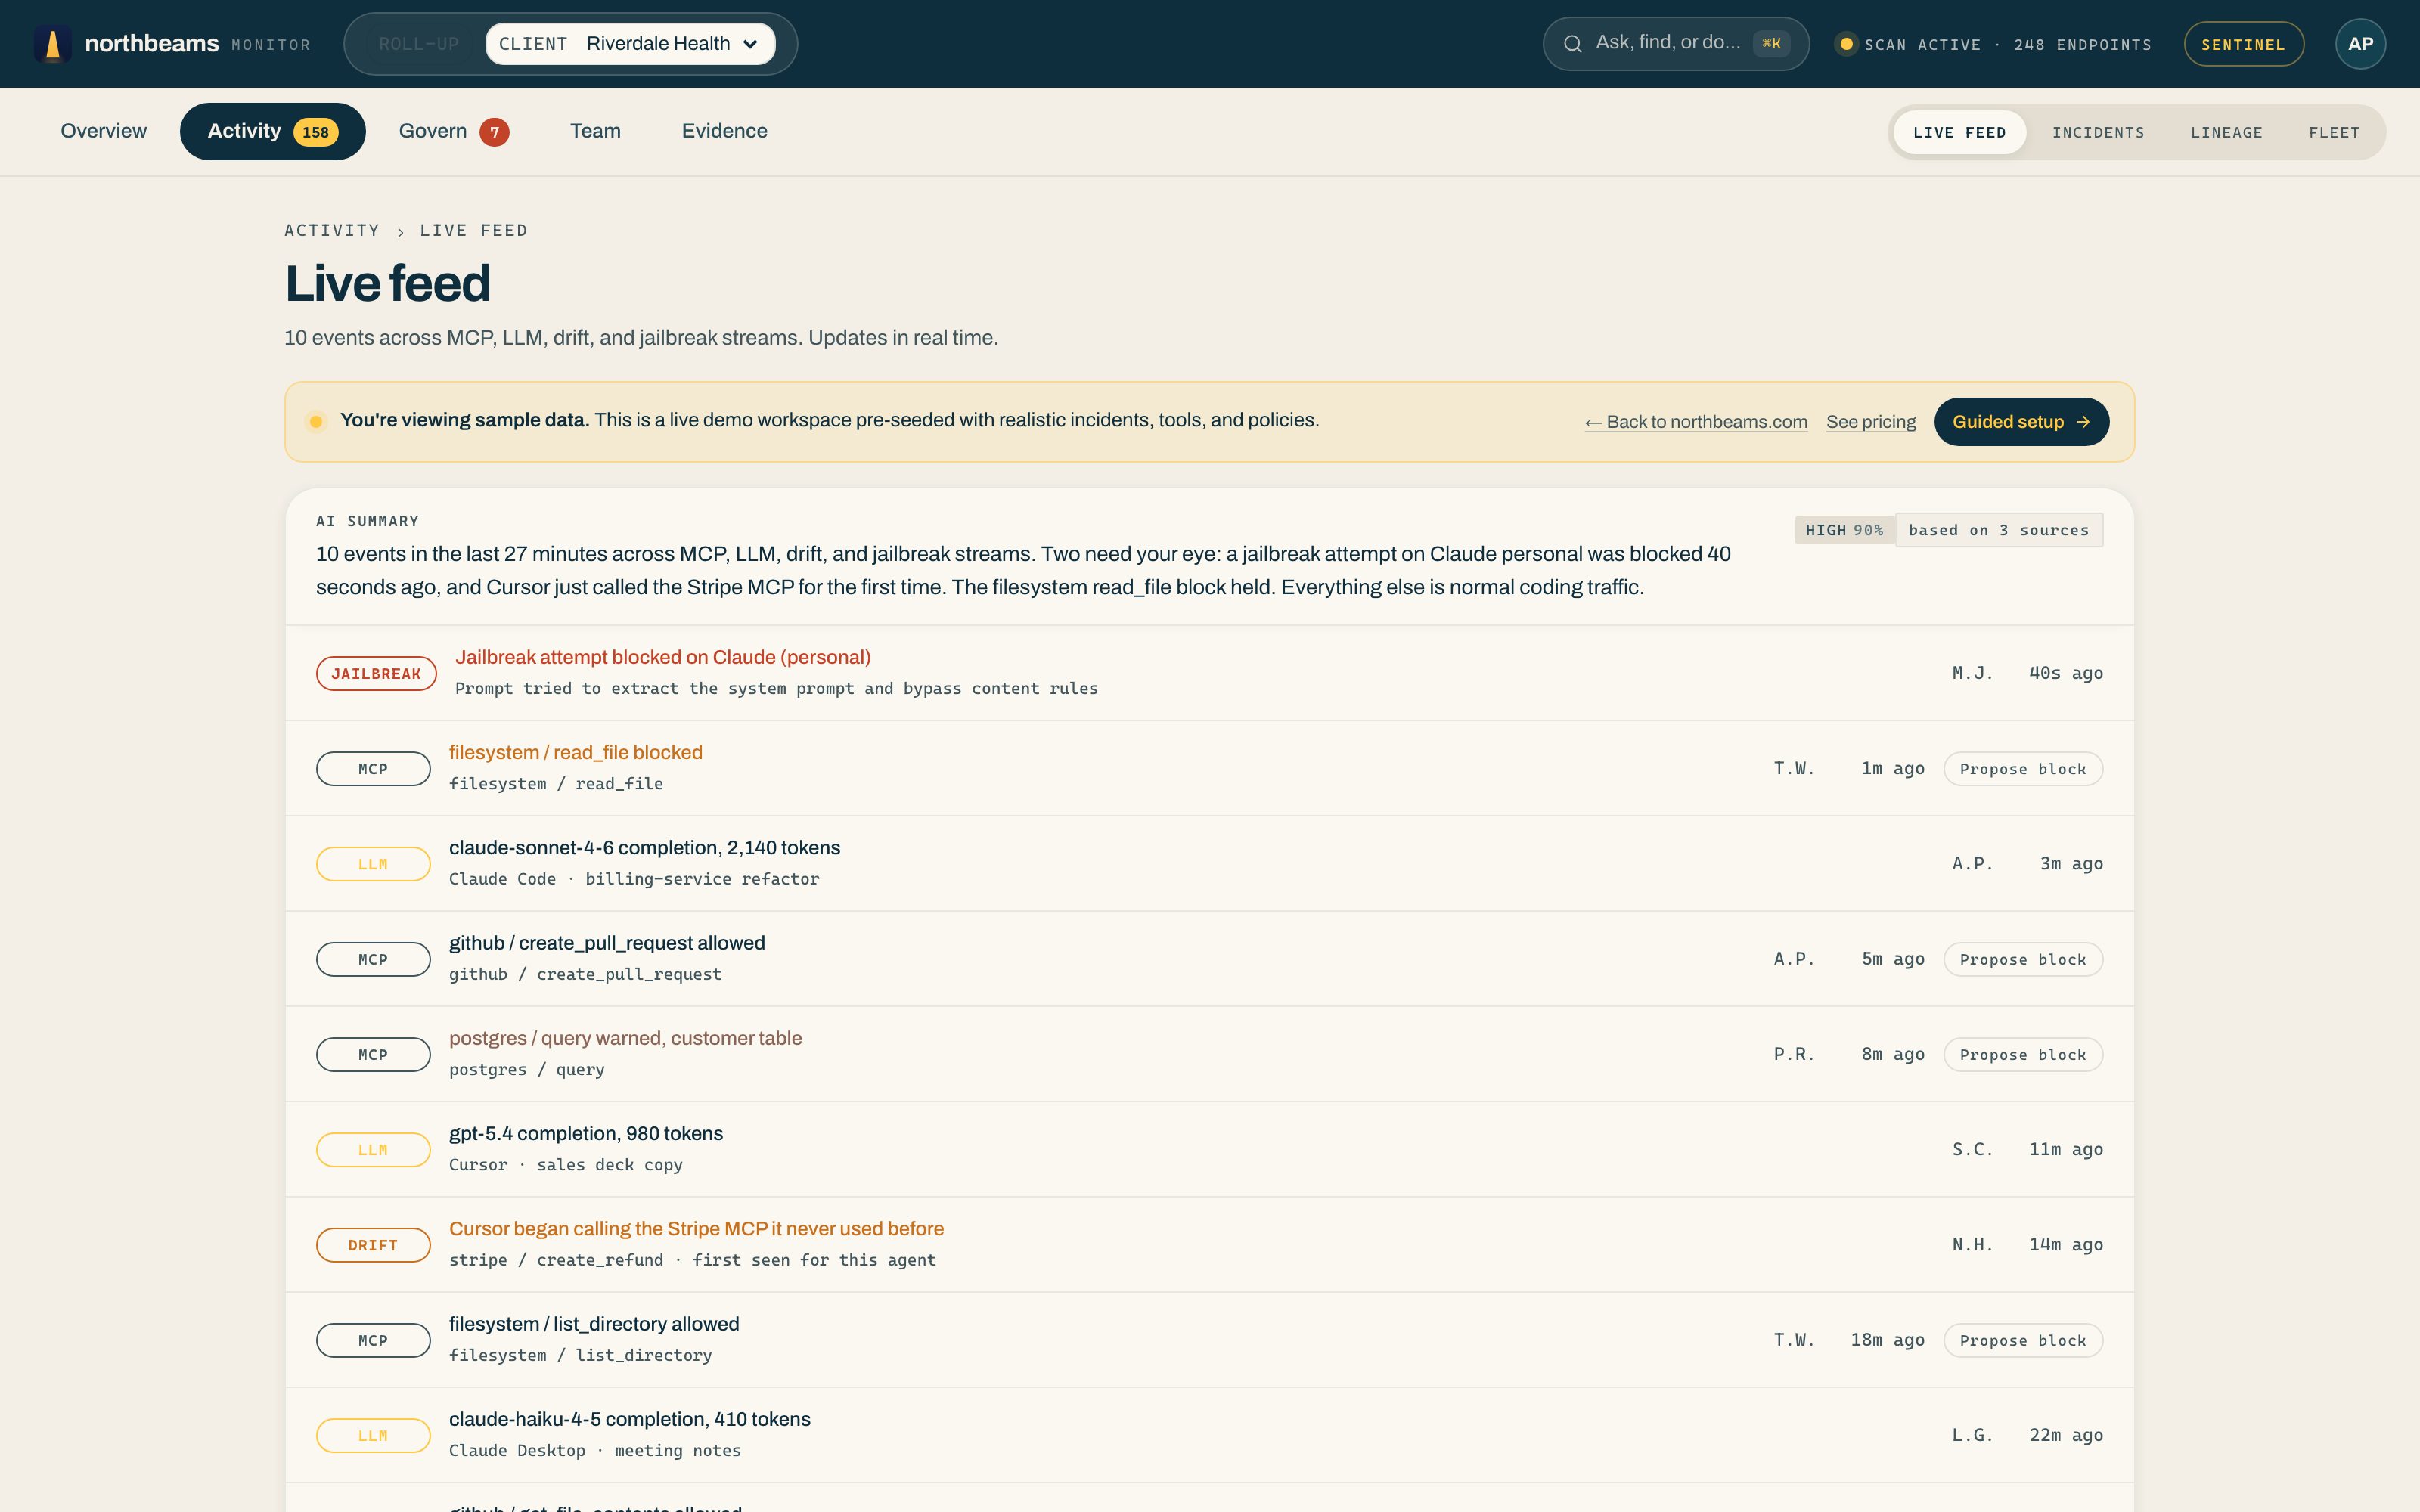This screenshot has height=1512, width=2420.
Task: Open filesystem / read_file blocked event
Action: pos(1209,768)
